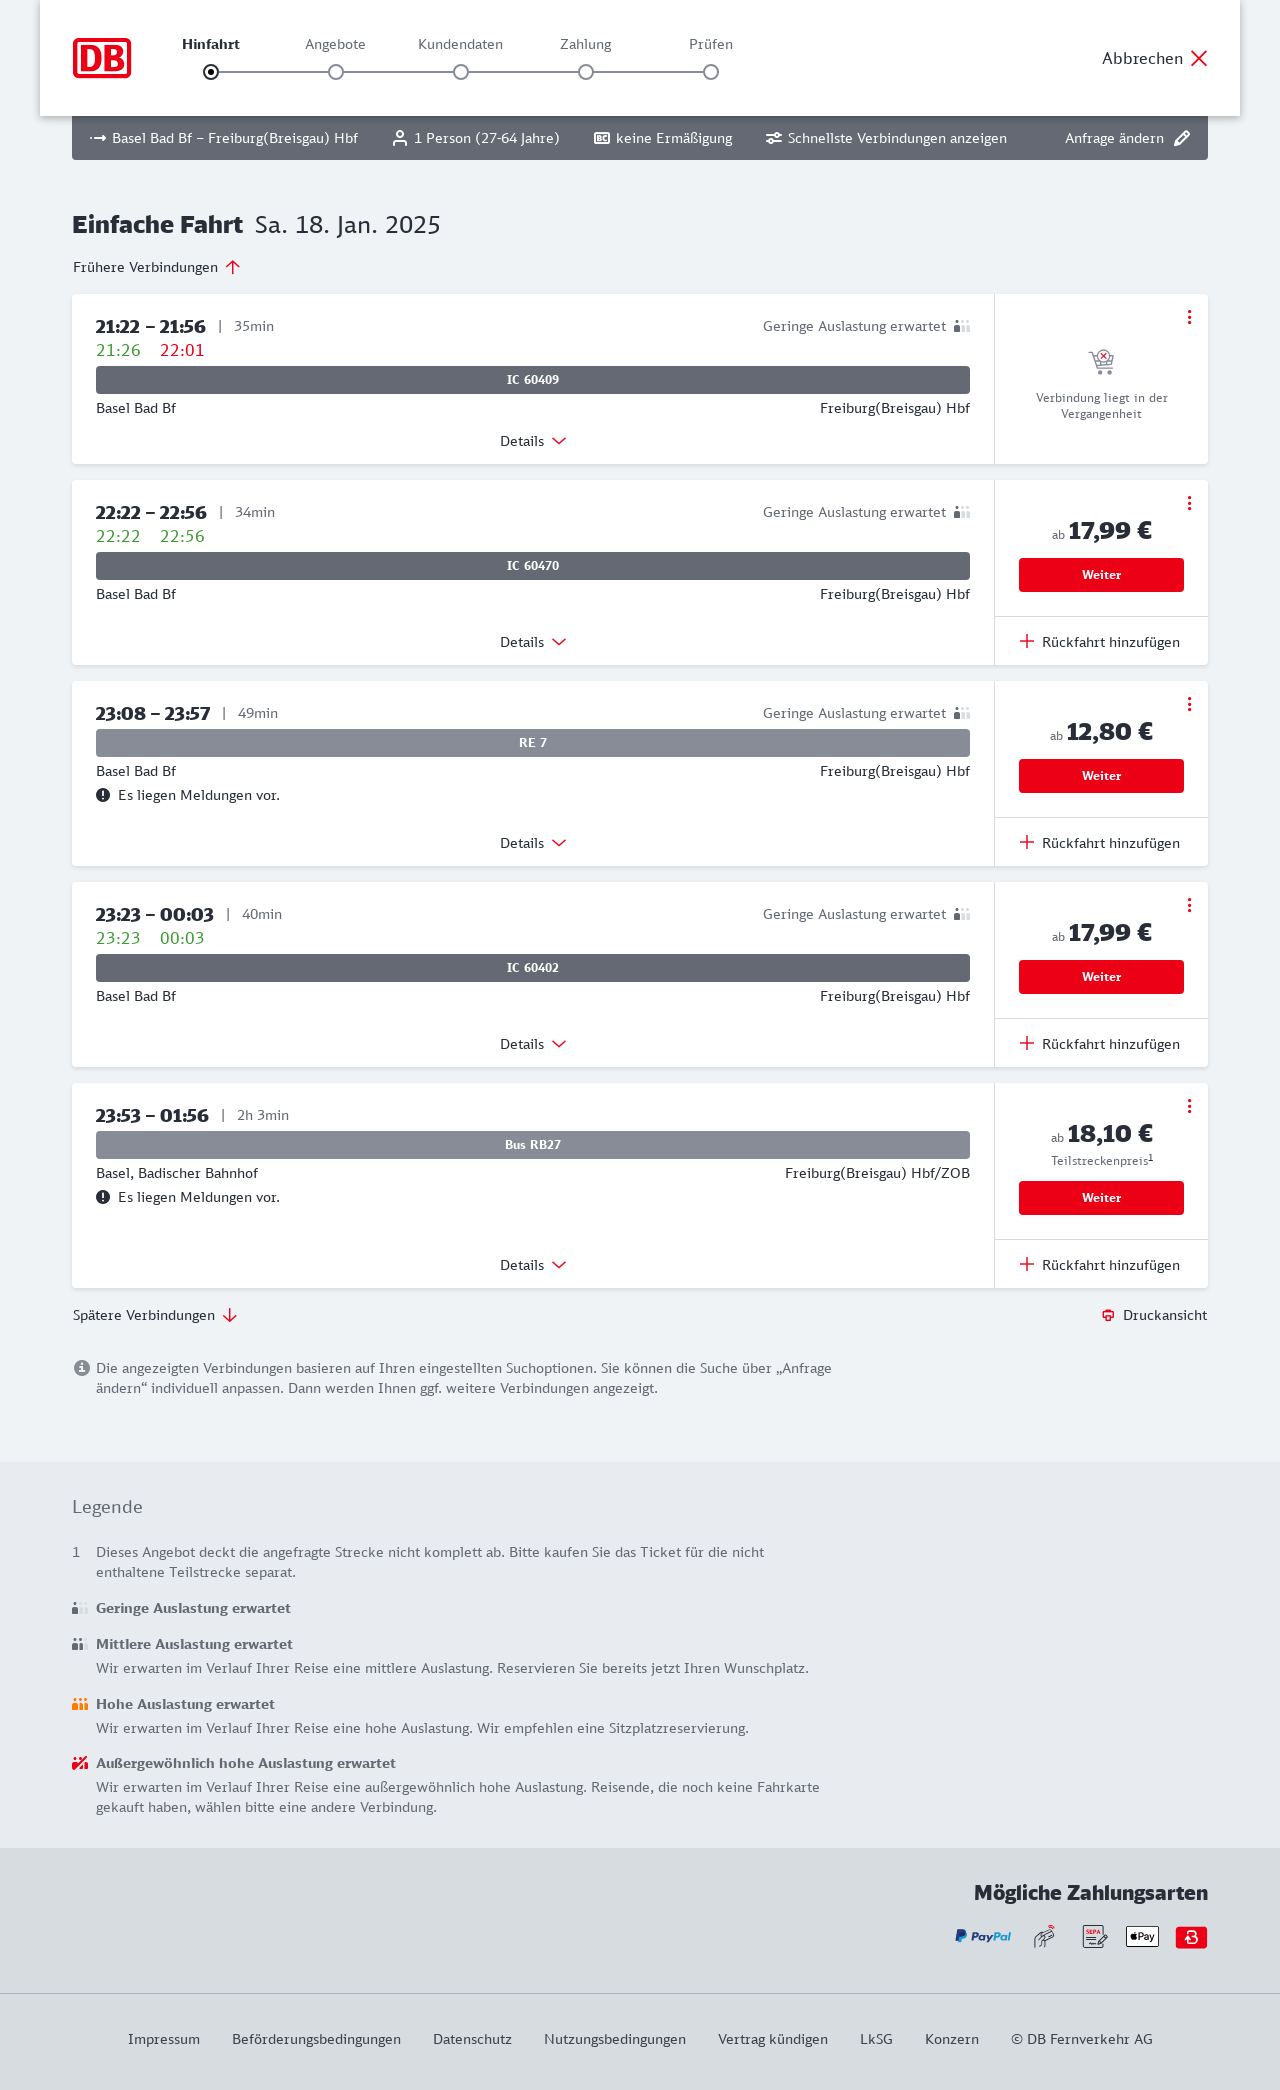Image resolution: width=1280 pixels, height=2090 pixels.
Task: Expand Details for IC 60409 connection
Action: [533, 441]
